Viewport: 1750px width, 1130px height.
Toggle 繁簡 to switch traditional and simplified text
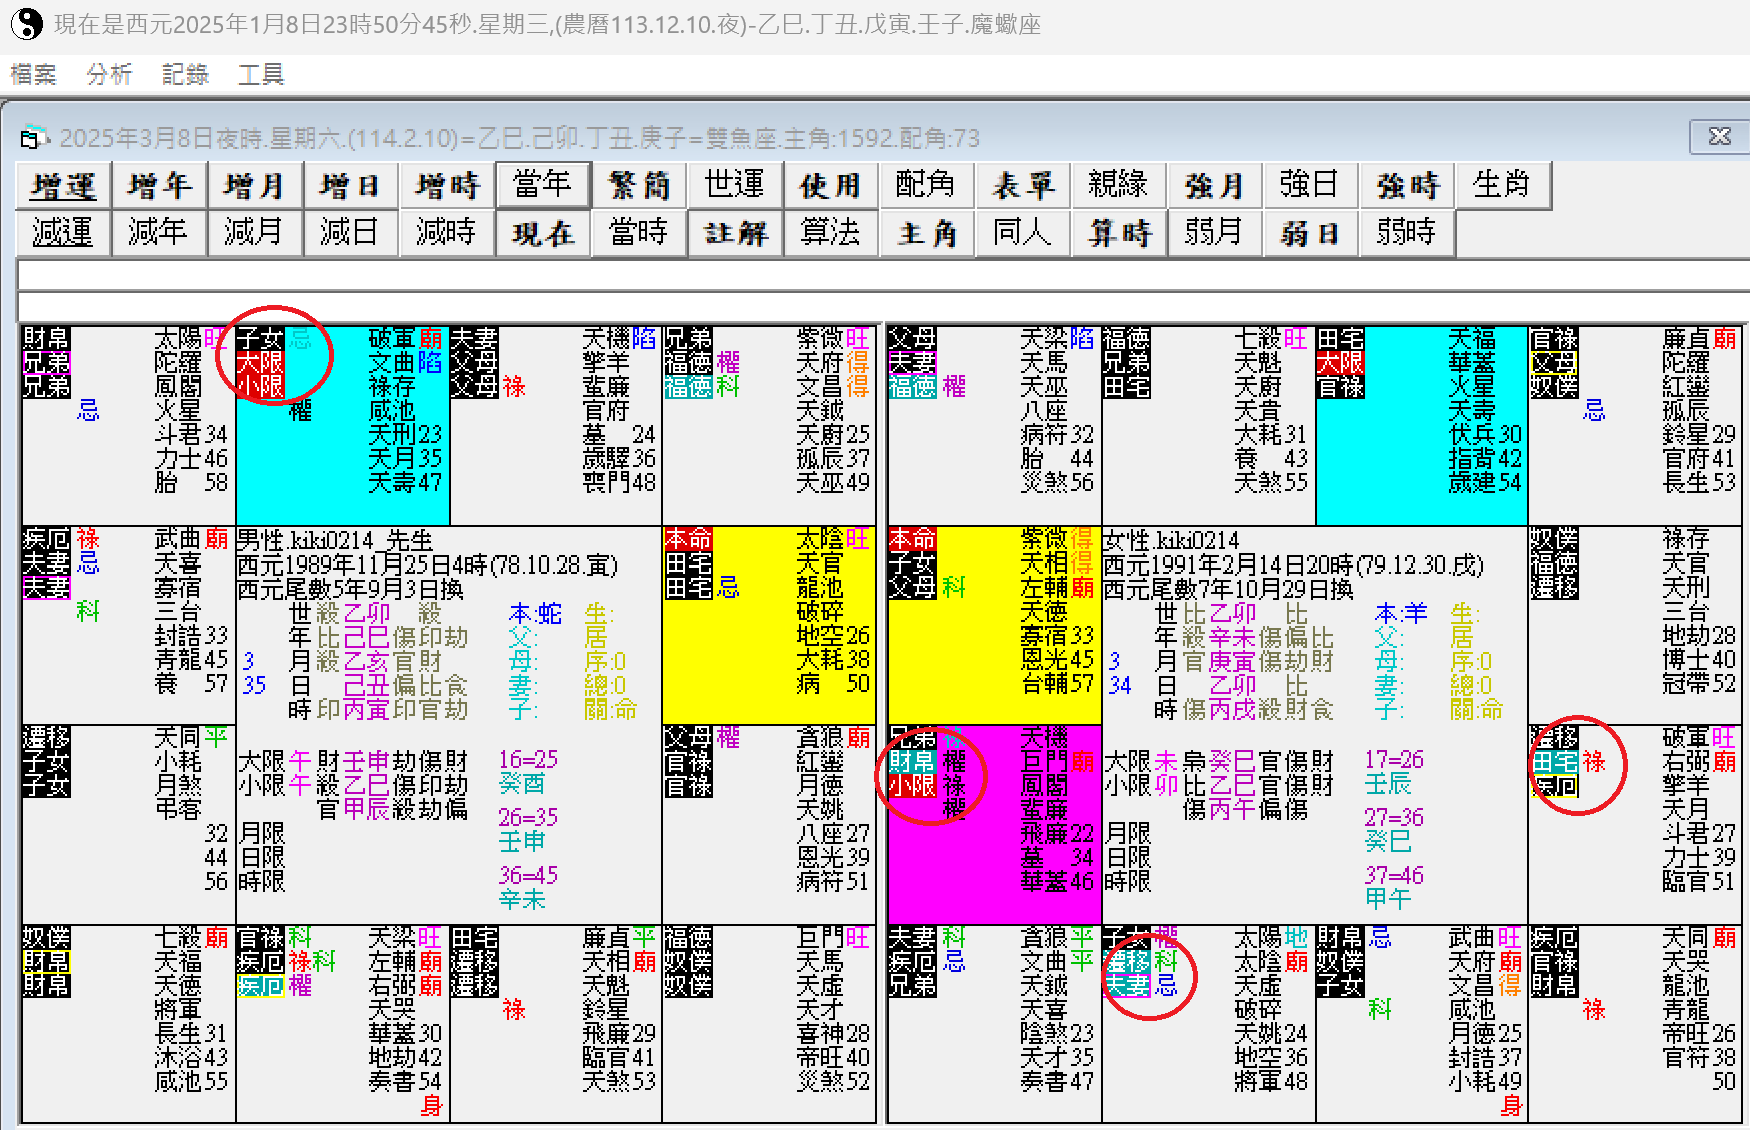(x=639, y=185)
